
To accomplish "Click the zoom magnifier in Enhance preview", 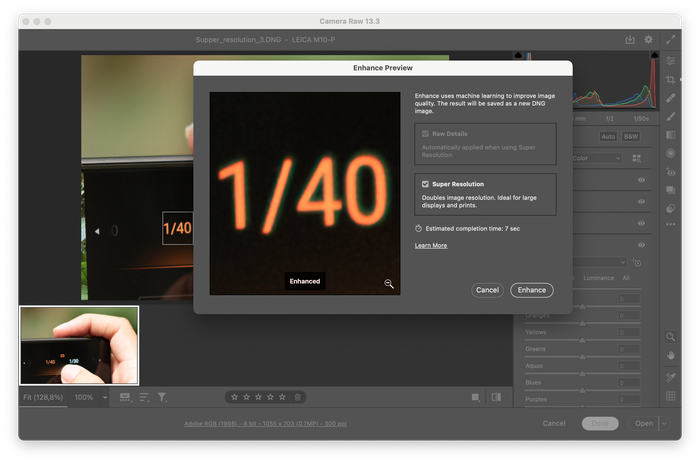I will (389, 284).
